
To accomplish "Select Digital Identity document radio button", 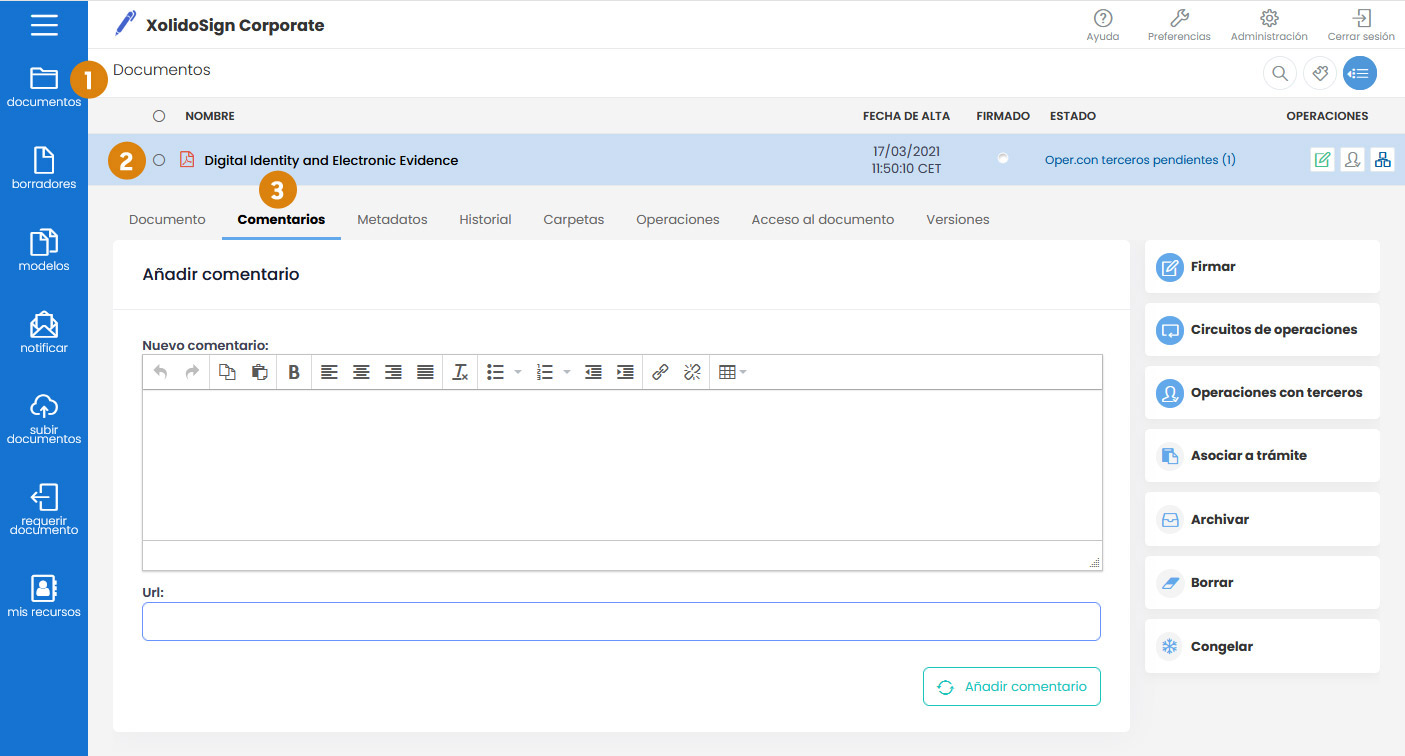I will tap(159, 160).
